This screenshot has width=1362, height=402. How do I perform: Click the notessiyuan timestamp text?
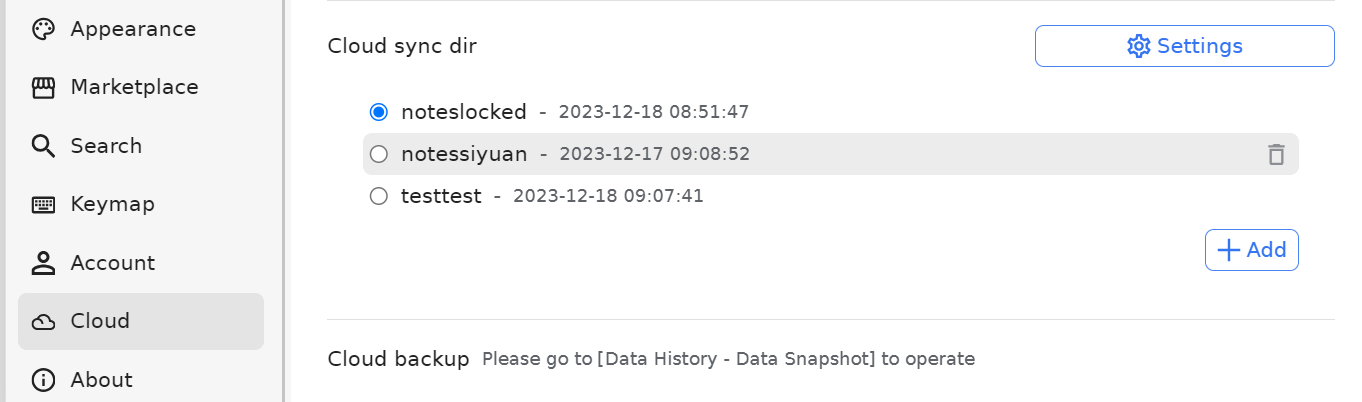654,154
